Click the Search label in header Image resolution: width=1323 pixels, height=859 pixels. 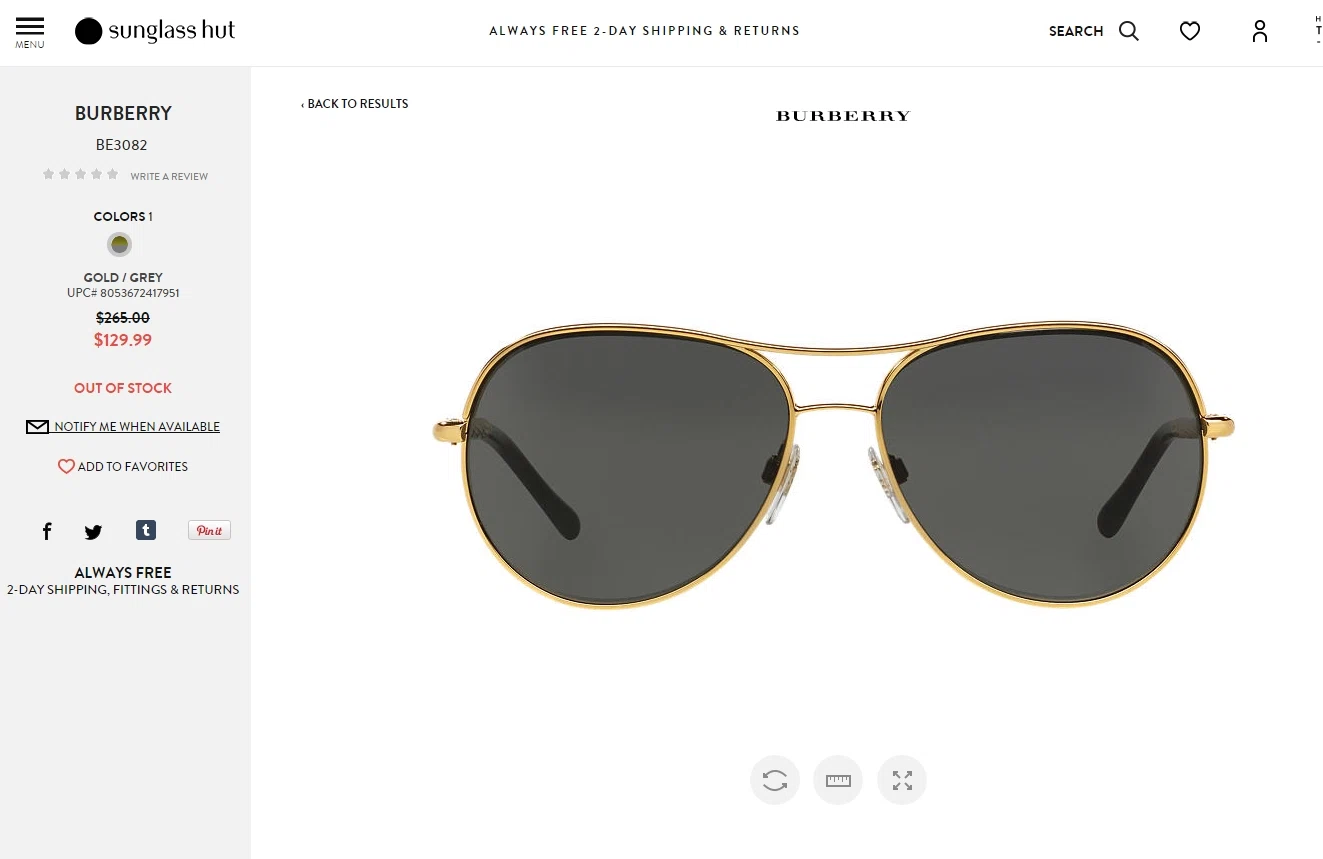click(1076, 31)
